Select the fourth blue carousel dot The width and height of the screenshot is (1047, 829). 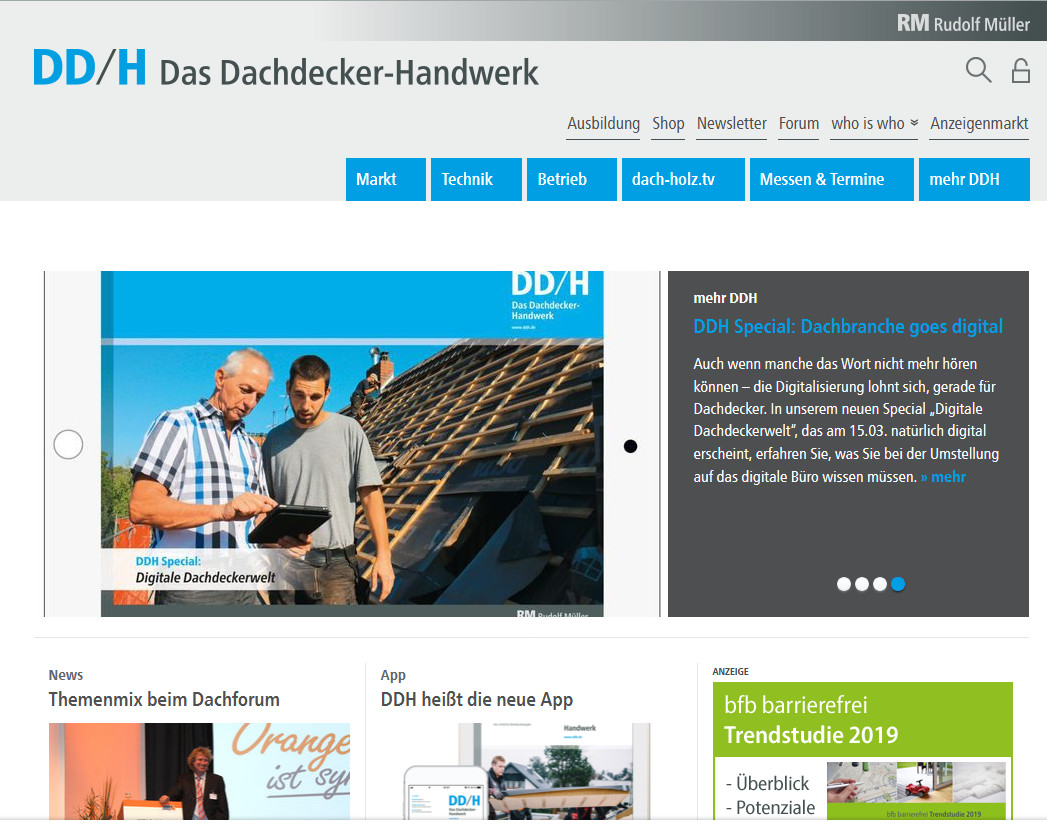898,584
